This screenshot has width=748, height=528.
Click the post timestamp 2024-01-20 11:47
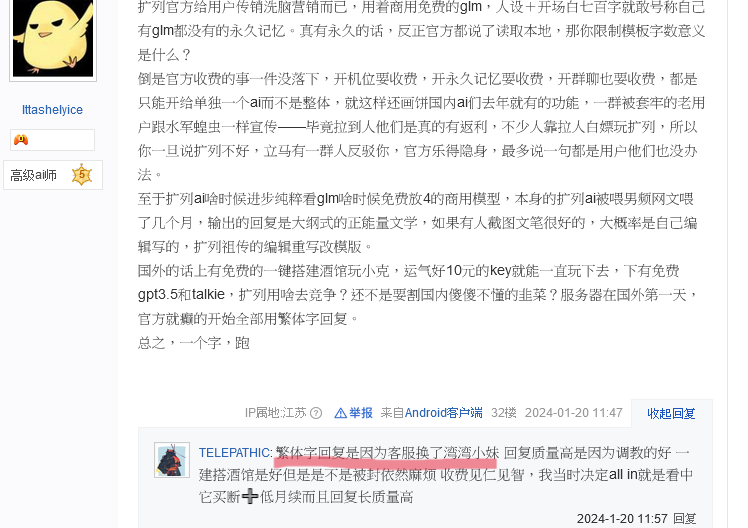573,413
